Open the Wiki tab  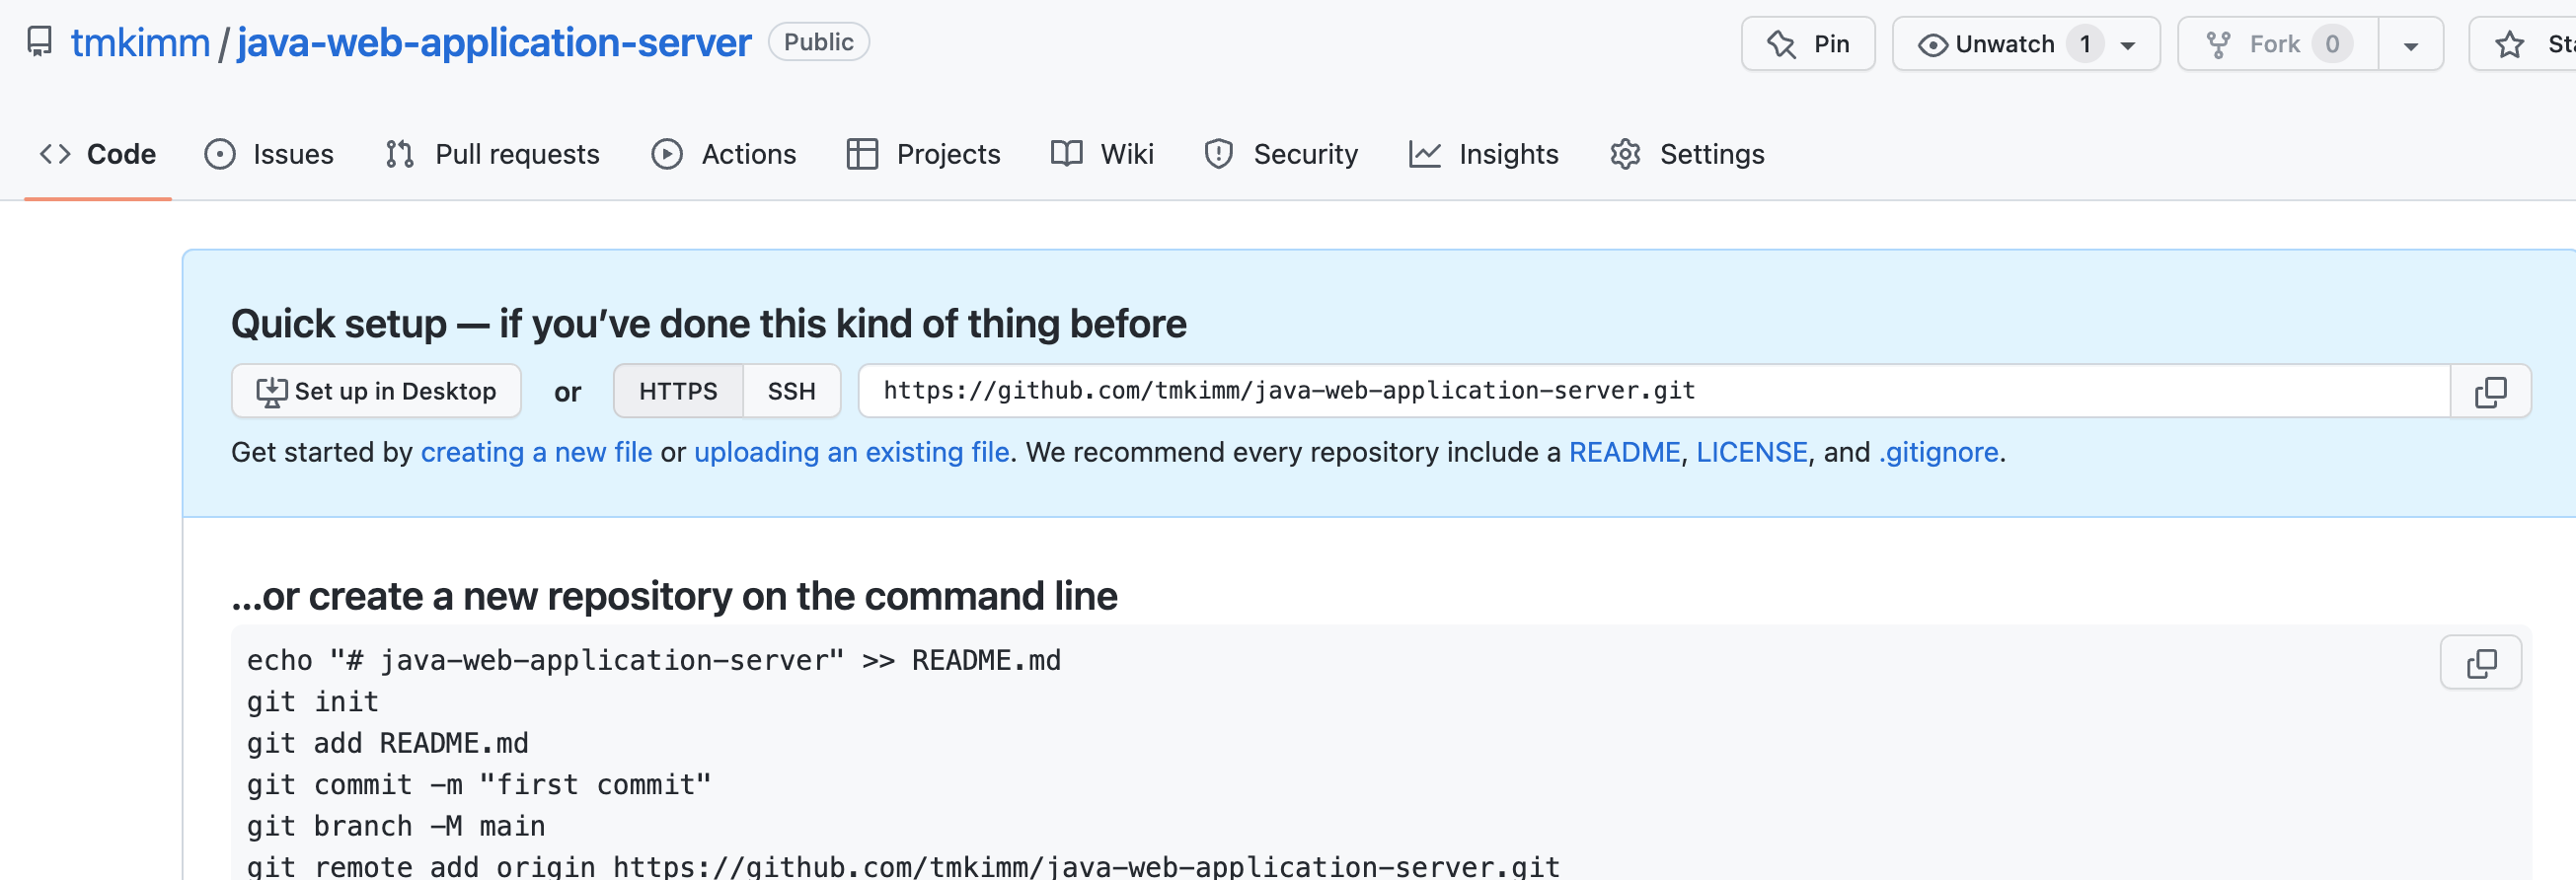click(1103, 154)
